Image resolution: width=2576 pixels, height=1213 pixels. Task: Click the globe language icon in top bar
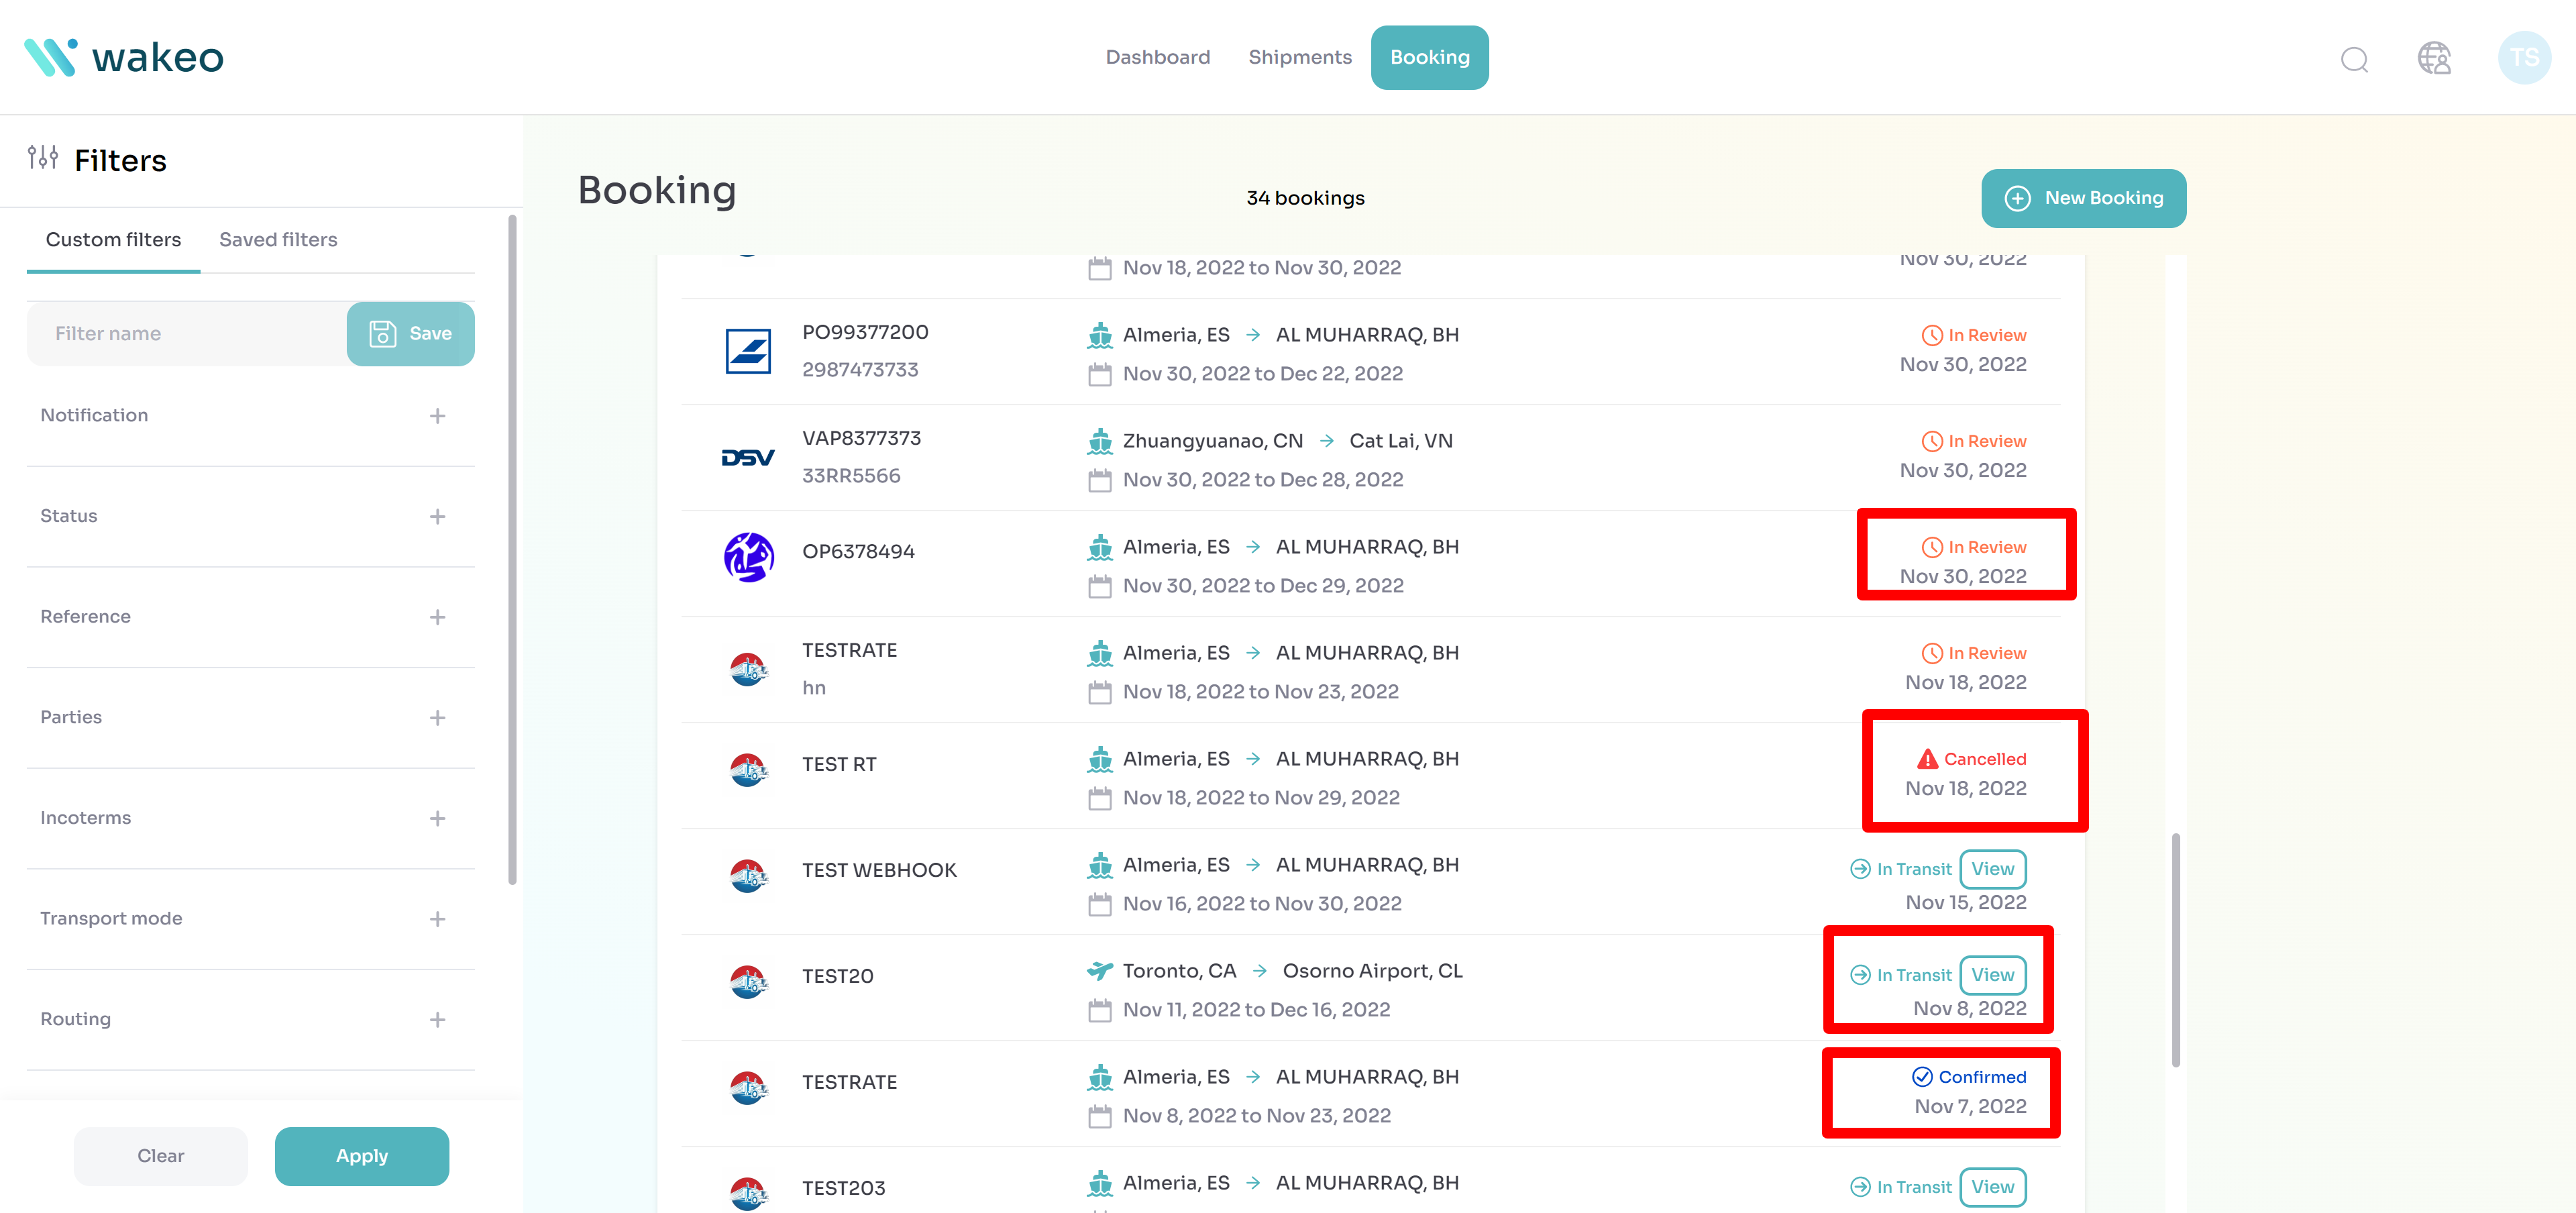pos(2434,58)
